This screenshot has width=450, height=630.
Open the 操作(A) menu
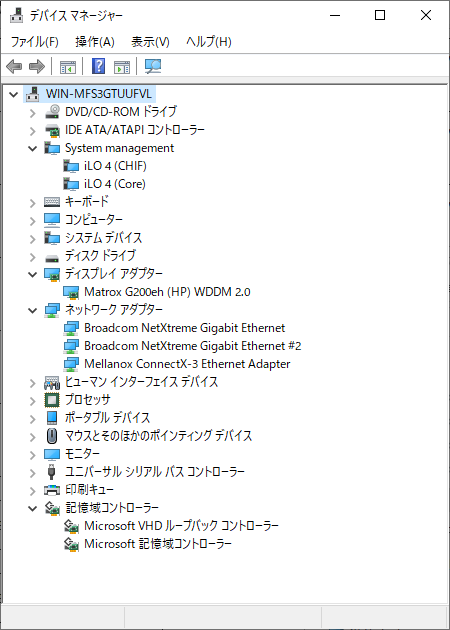tap(95, 42)
